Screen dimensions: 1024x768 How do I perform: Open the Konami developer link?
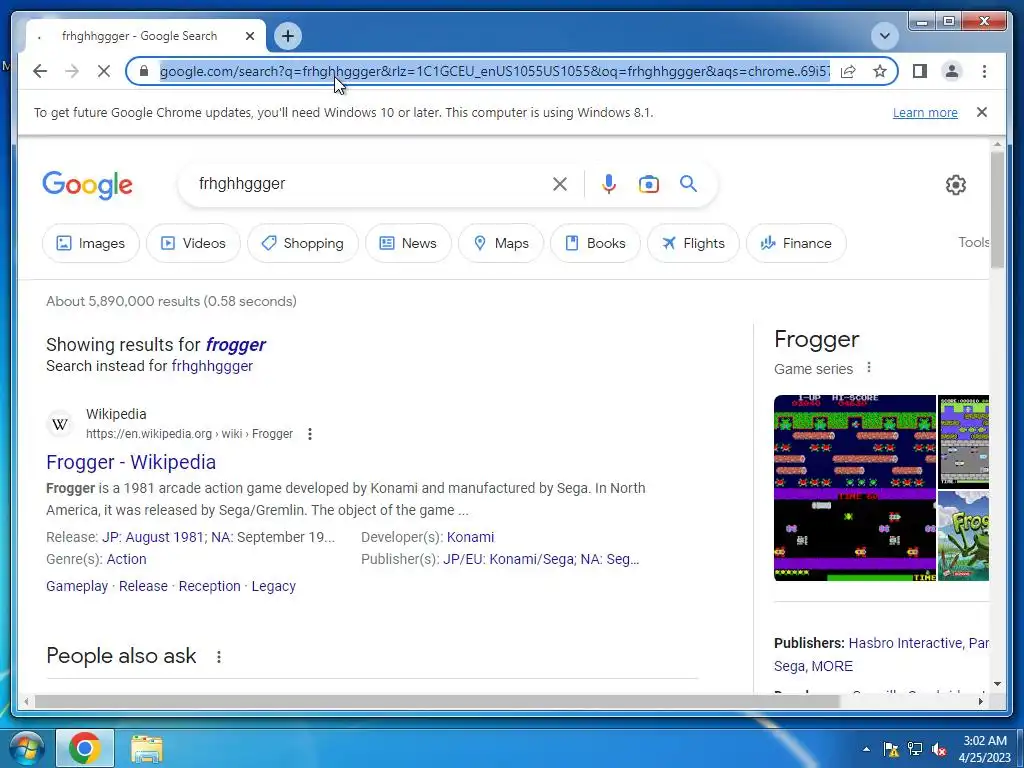tap(470, 537)
